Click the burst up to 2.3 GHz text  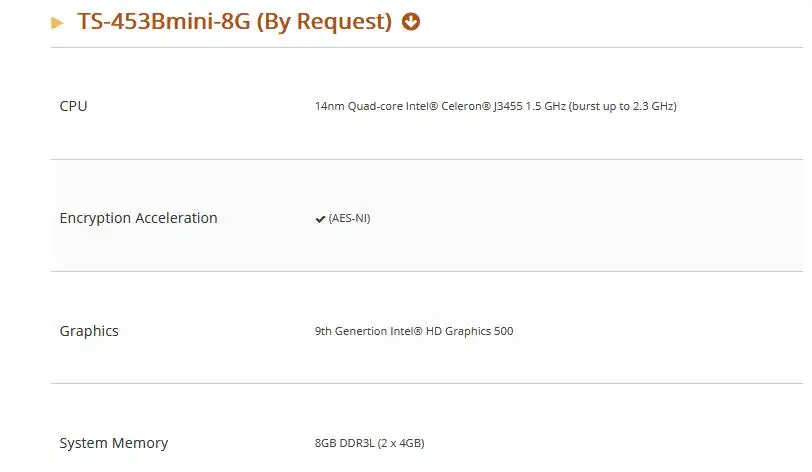[622, 106]
